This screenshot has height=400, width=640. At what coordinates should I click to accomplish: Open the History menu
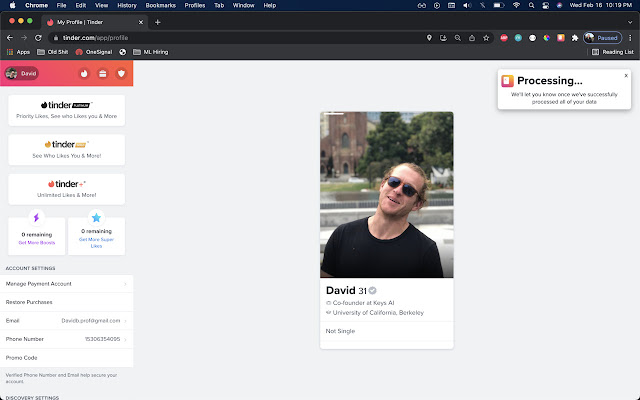[127, 5]
